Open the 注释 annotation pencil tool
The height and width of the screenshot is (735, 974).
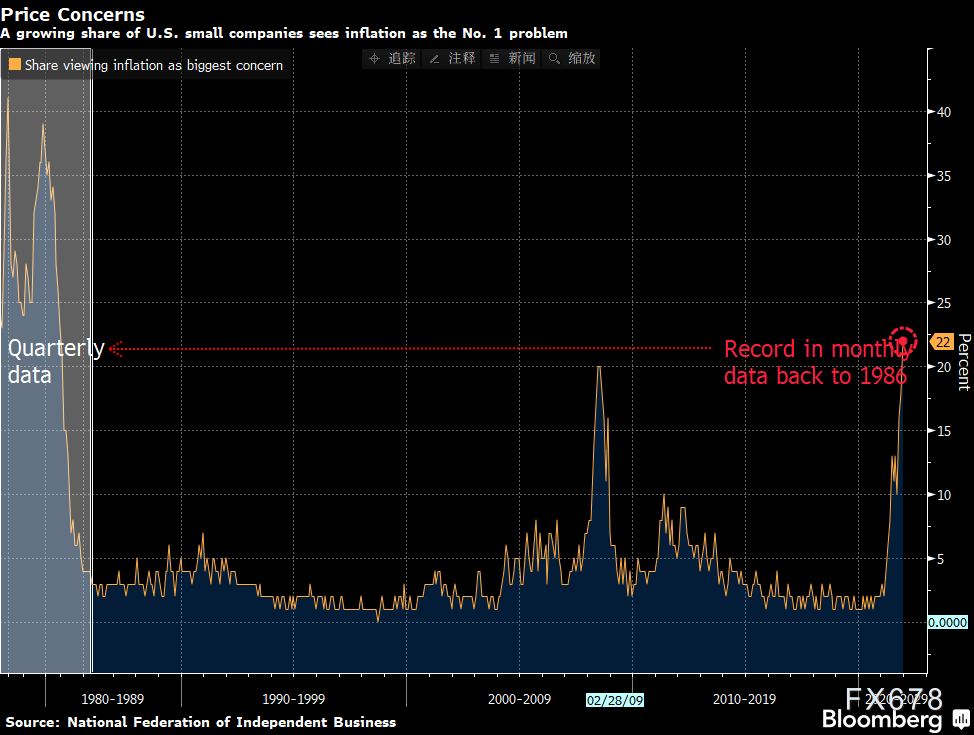pos(452,58)
